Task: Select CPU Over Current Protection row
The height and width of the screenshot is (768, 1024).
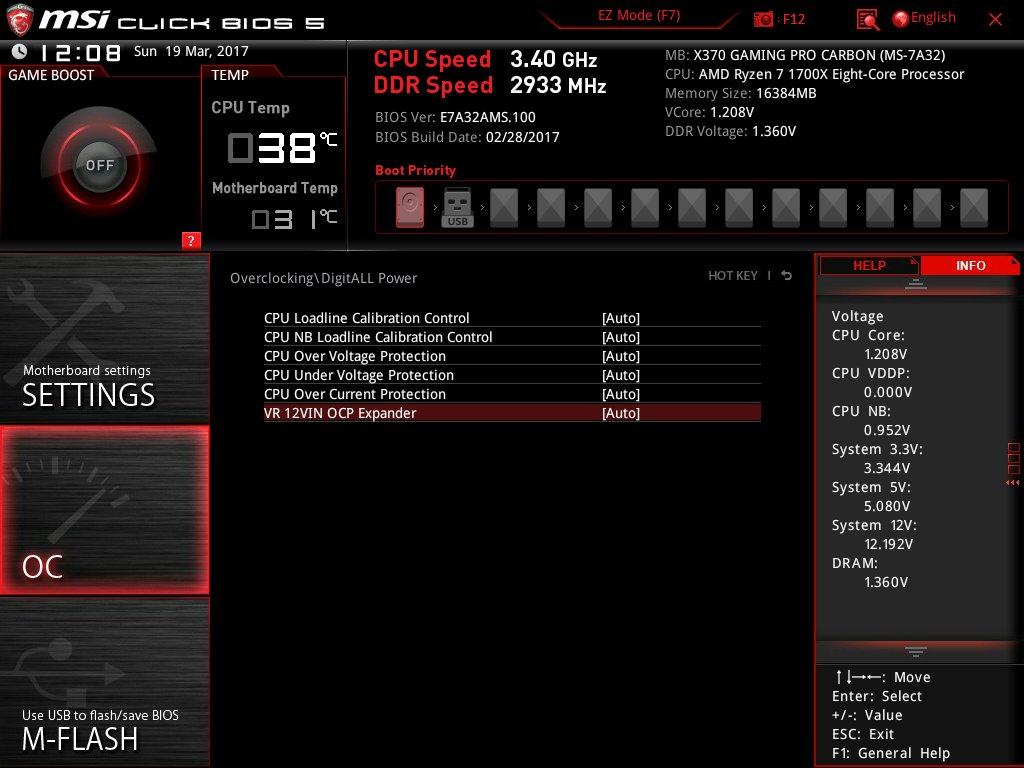Action: pos(512,394)
